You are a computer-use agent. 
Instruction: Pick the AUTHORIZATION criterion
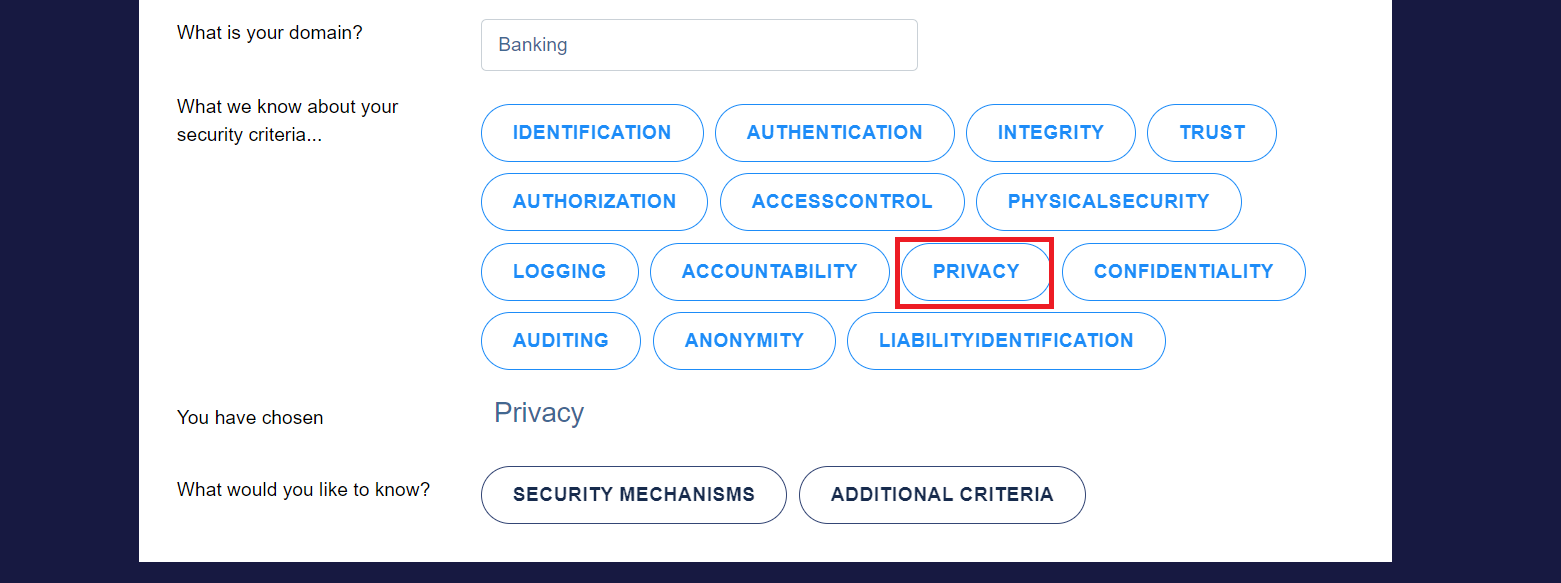coord(594,202)
